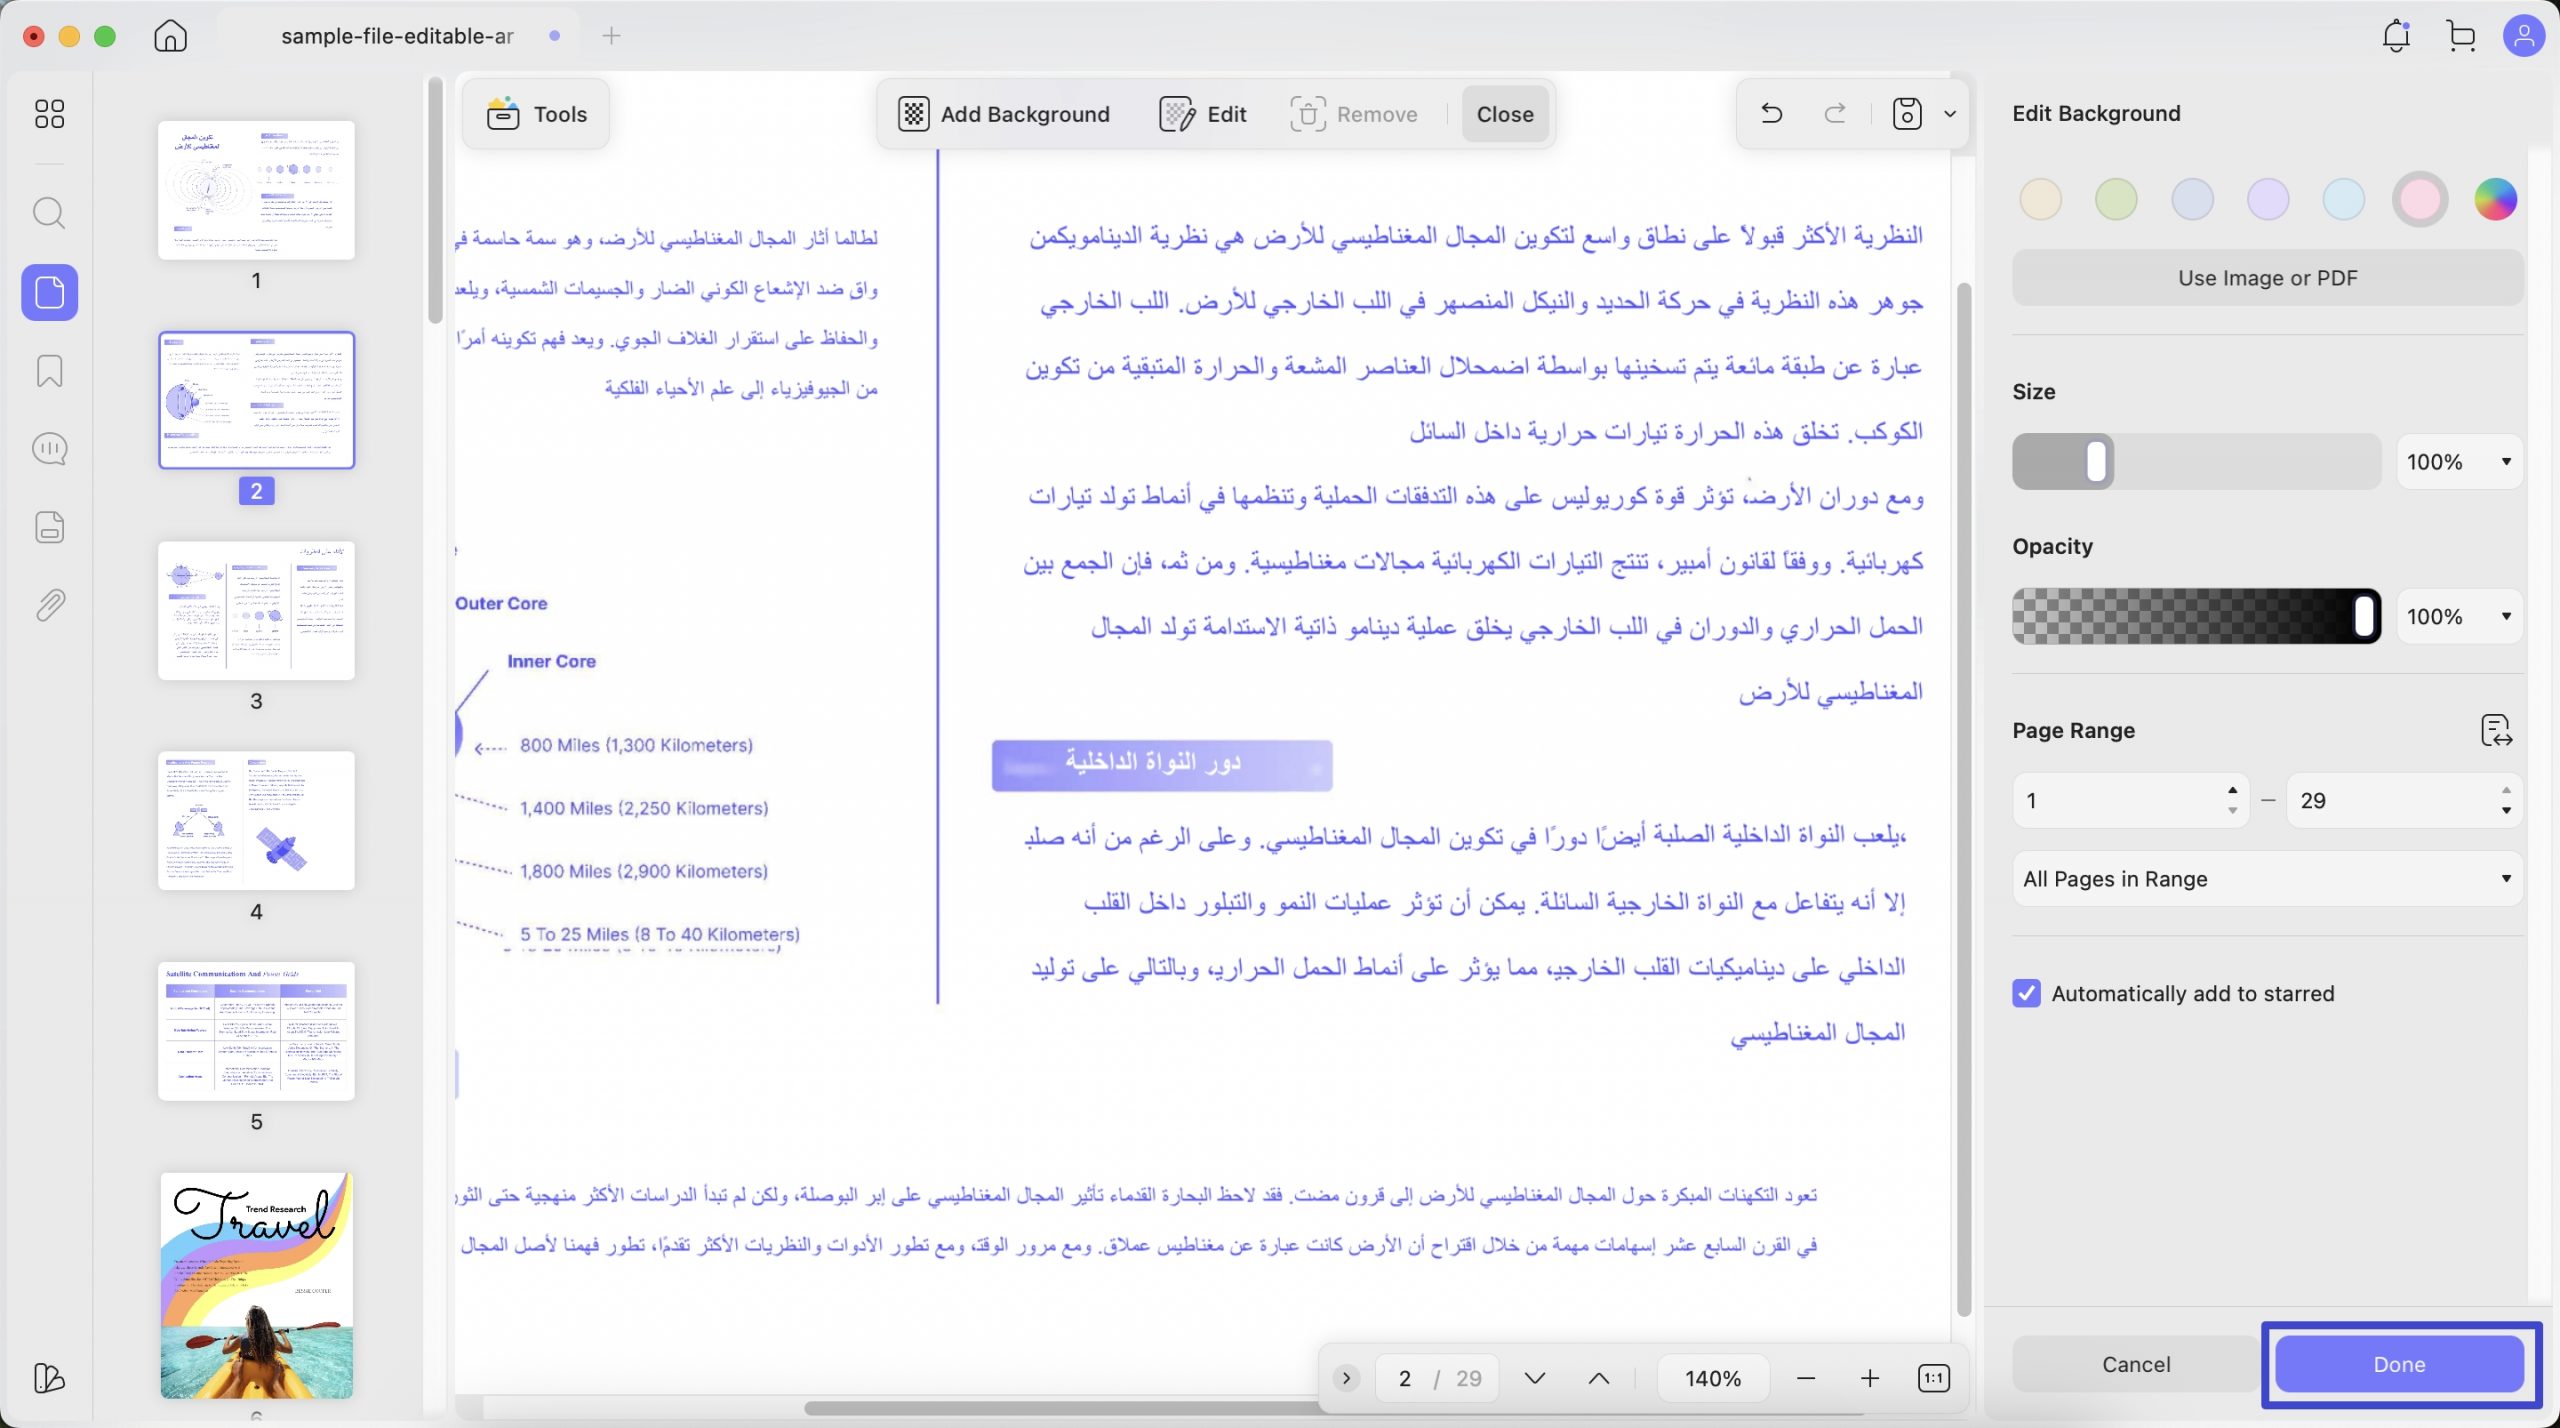This screenshot has width=2560, height=1428.
Task: Click the current page number field
Action: (x=1405, y=1378)
